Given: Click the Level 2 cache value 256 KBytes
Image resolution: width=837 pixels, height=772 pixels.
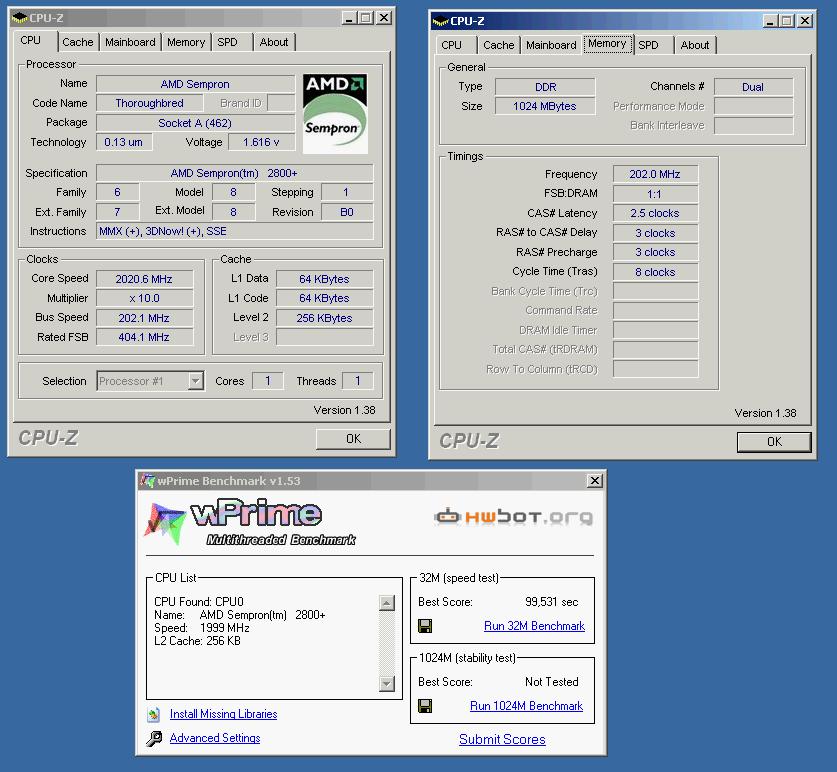Looking at the screenshot, I should pos(325,318).
